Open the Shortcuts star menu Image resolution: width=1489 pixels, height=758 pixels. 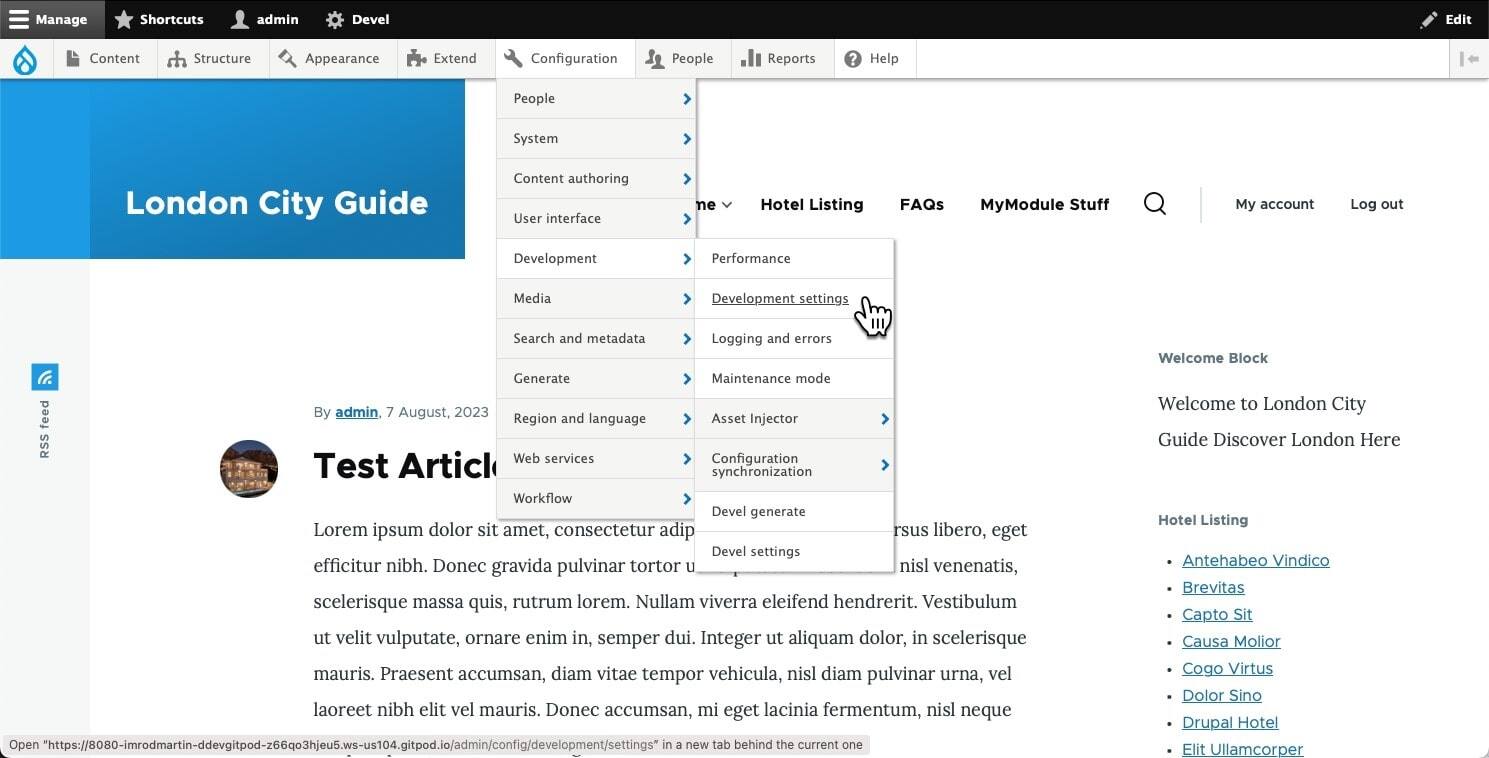pos(159,19)
